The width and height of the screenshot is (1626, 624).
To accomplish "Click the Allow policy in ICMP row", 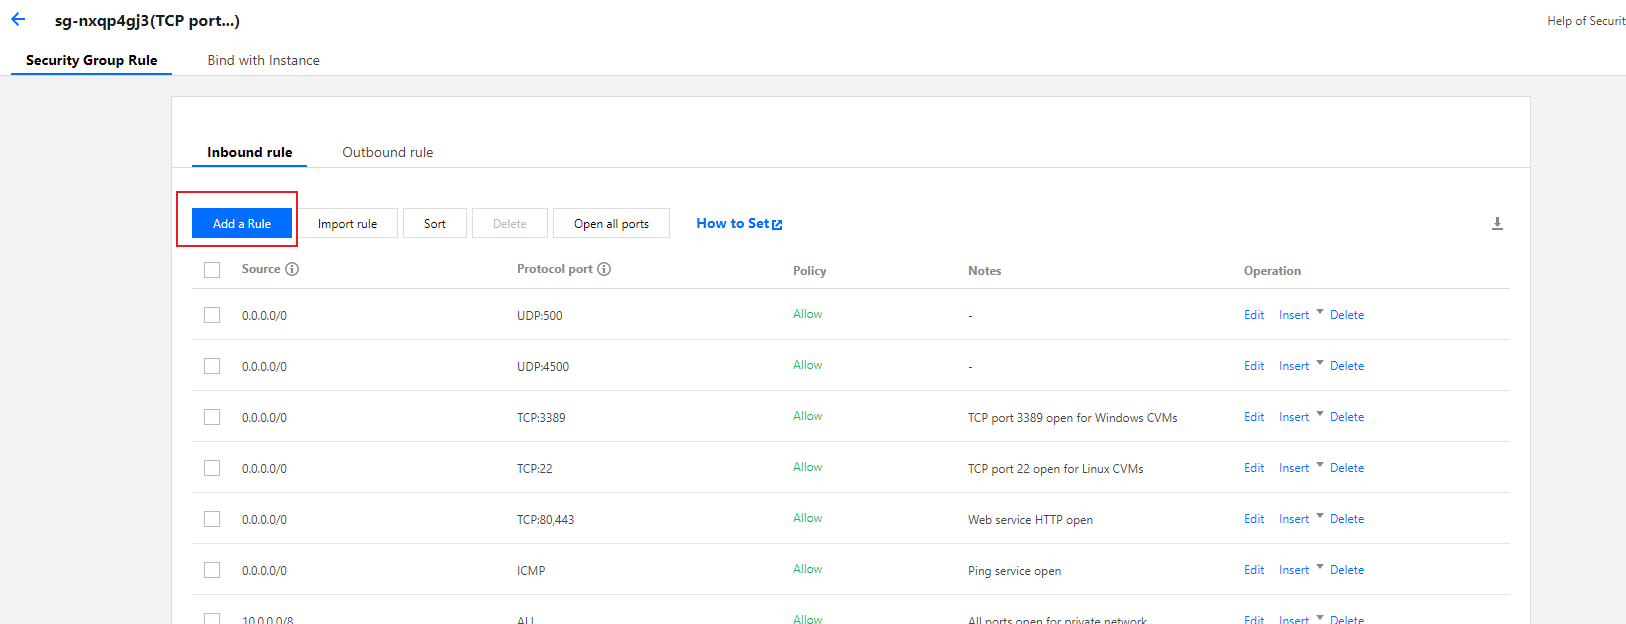I will (x=807, y=569).
